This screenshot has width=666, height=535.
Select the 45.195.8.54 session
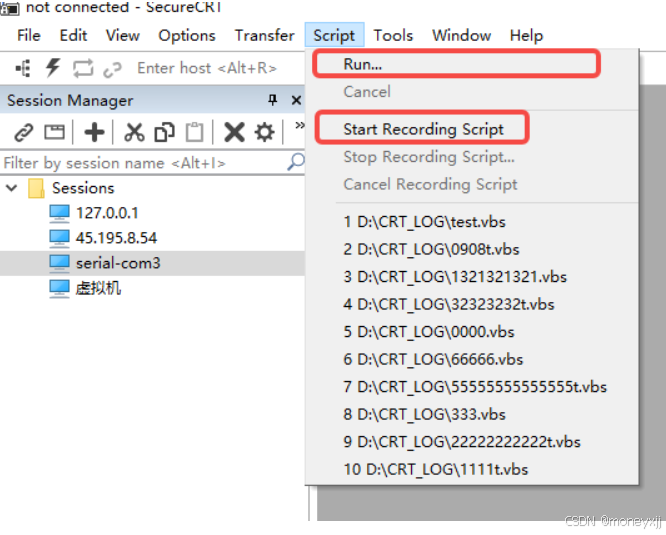coord(116,238)
